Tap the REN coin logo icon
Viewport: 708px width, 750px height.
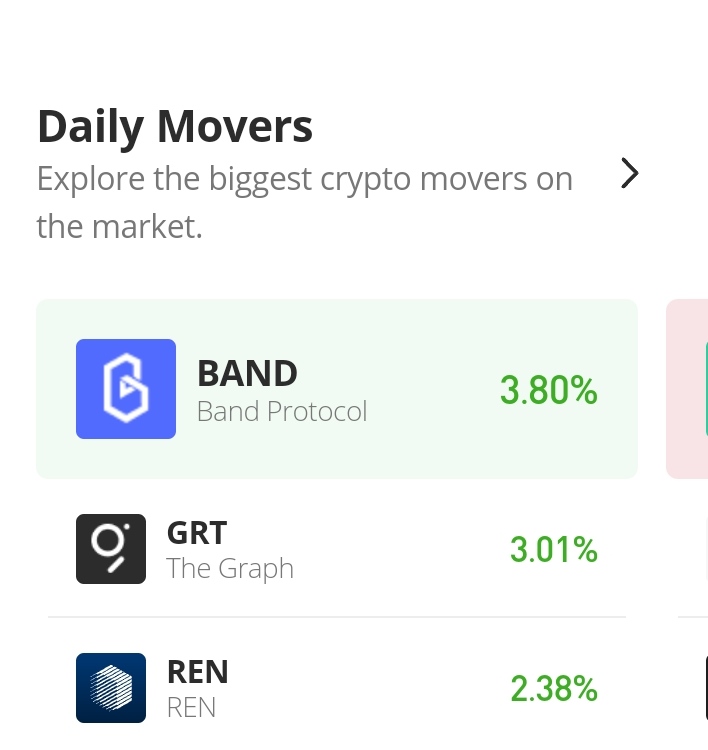(111, 688)
